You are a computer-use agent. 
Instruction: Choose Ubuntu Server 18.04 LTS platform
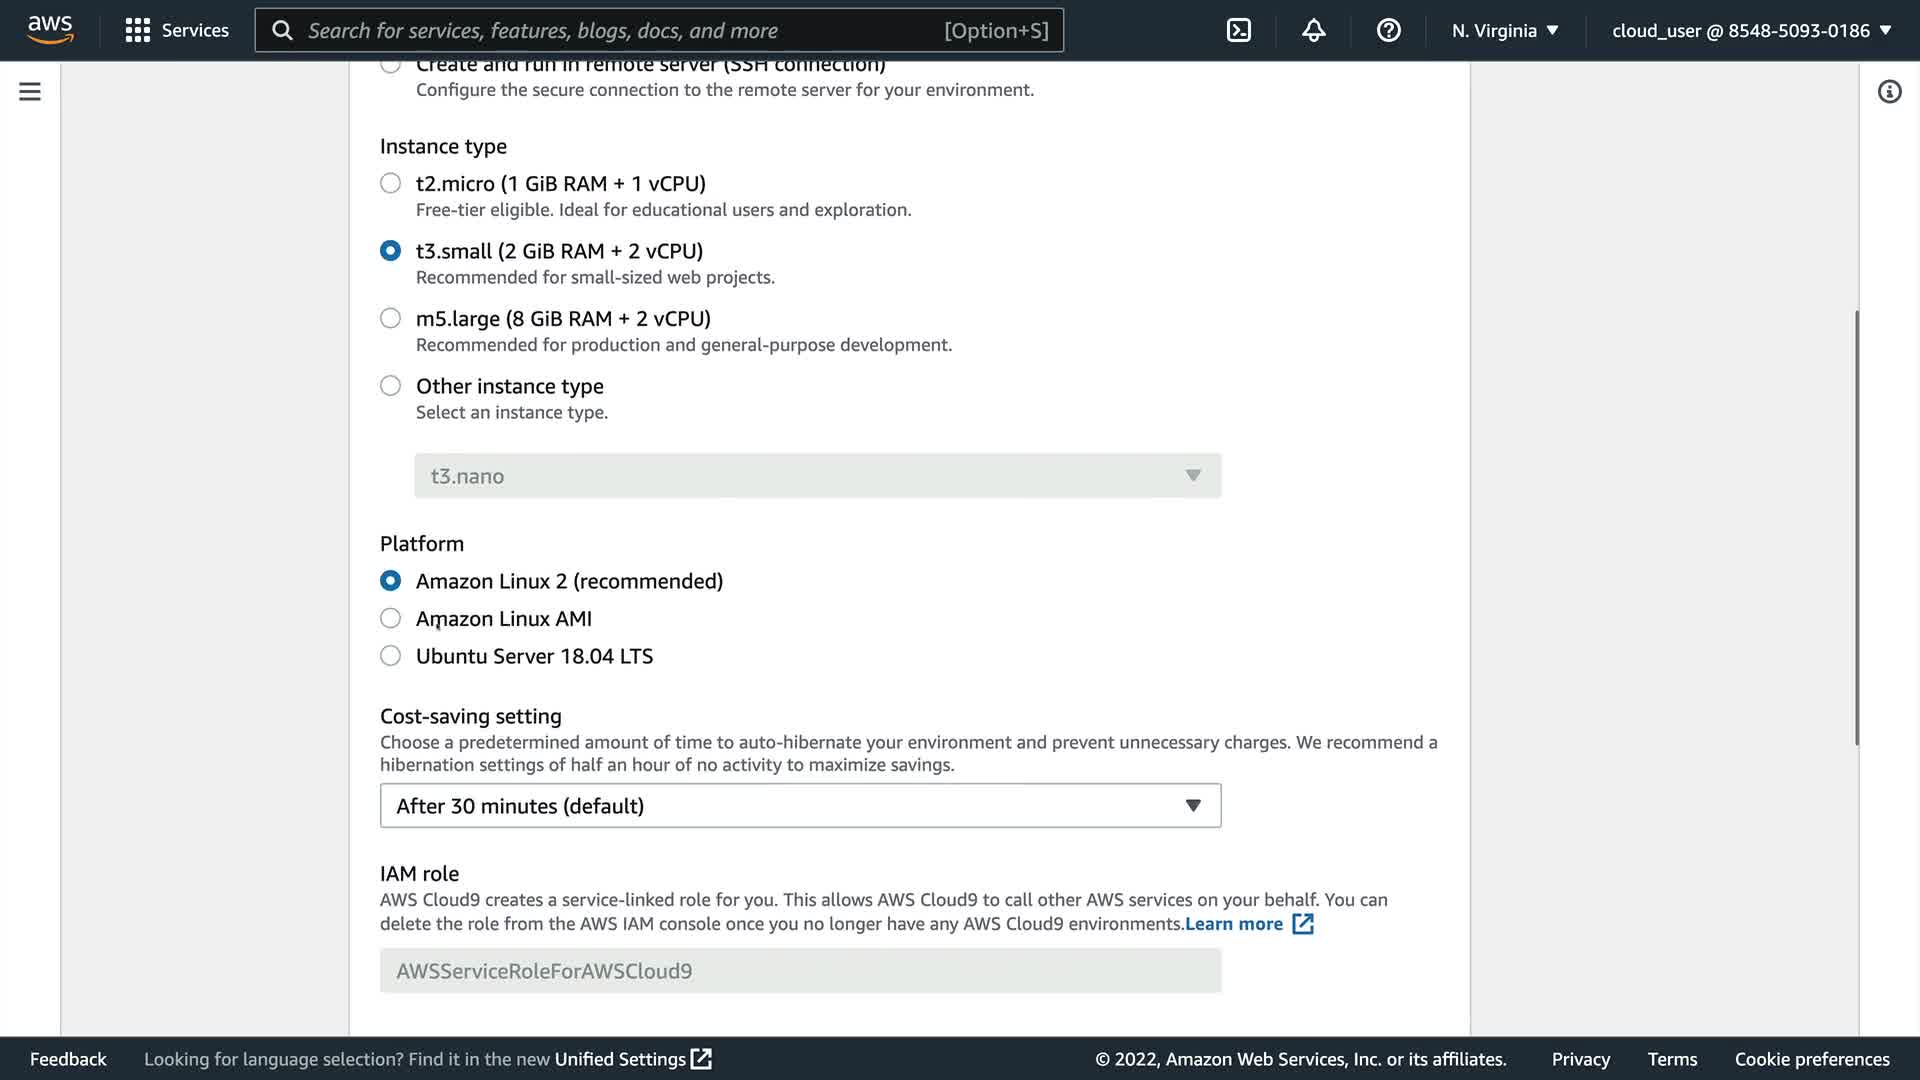point(390,656)
